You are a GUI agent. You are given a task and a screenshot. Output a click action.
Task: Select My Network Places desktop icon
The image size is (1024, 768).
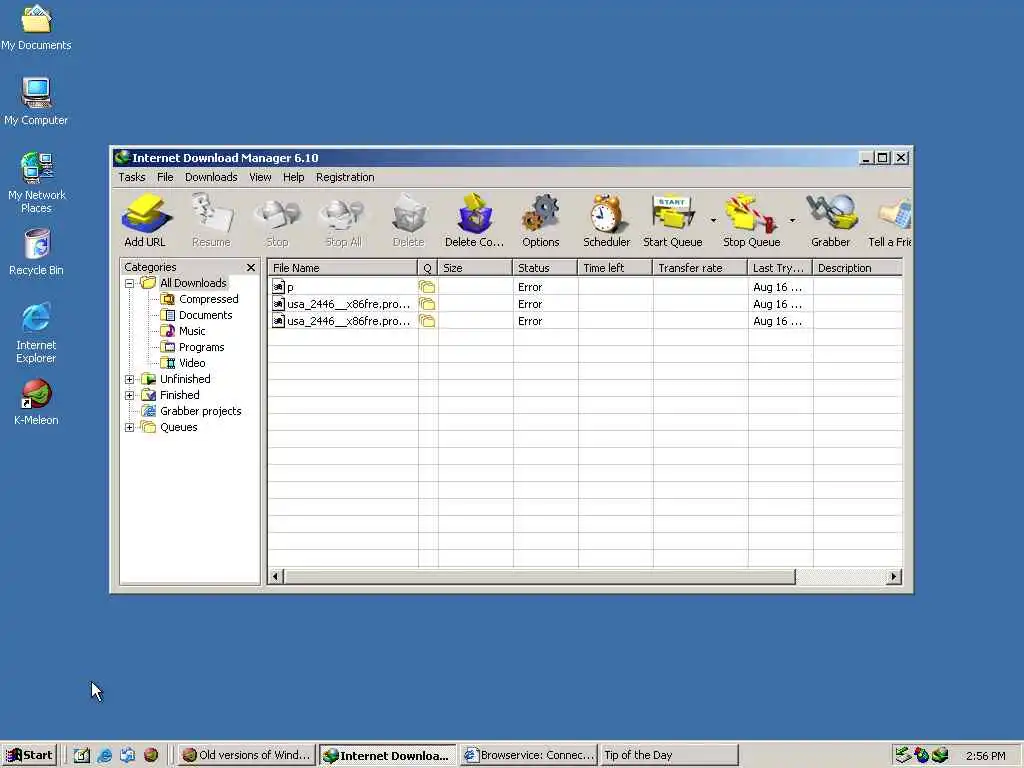point(36,183)
